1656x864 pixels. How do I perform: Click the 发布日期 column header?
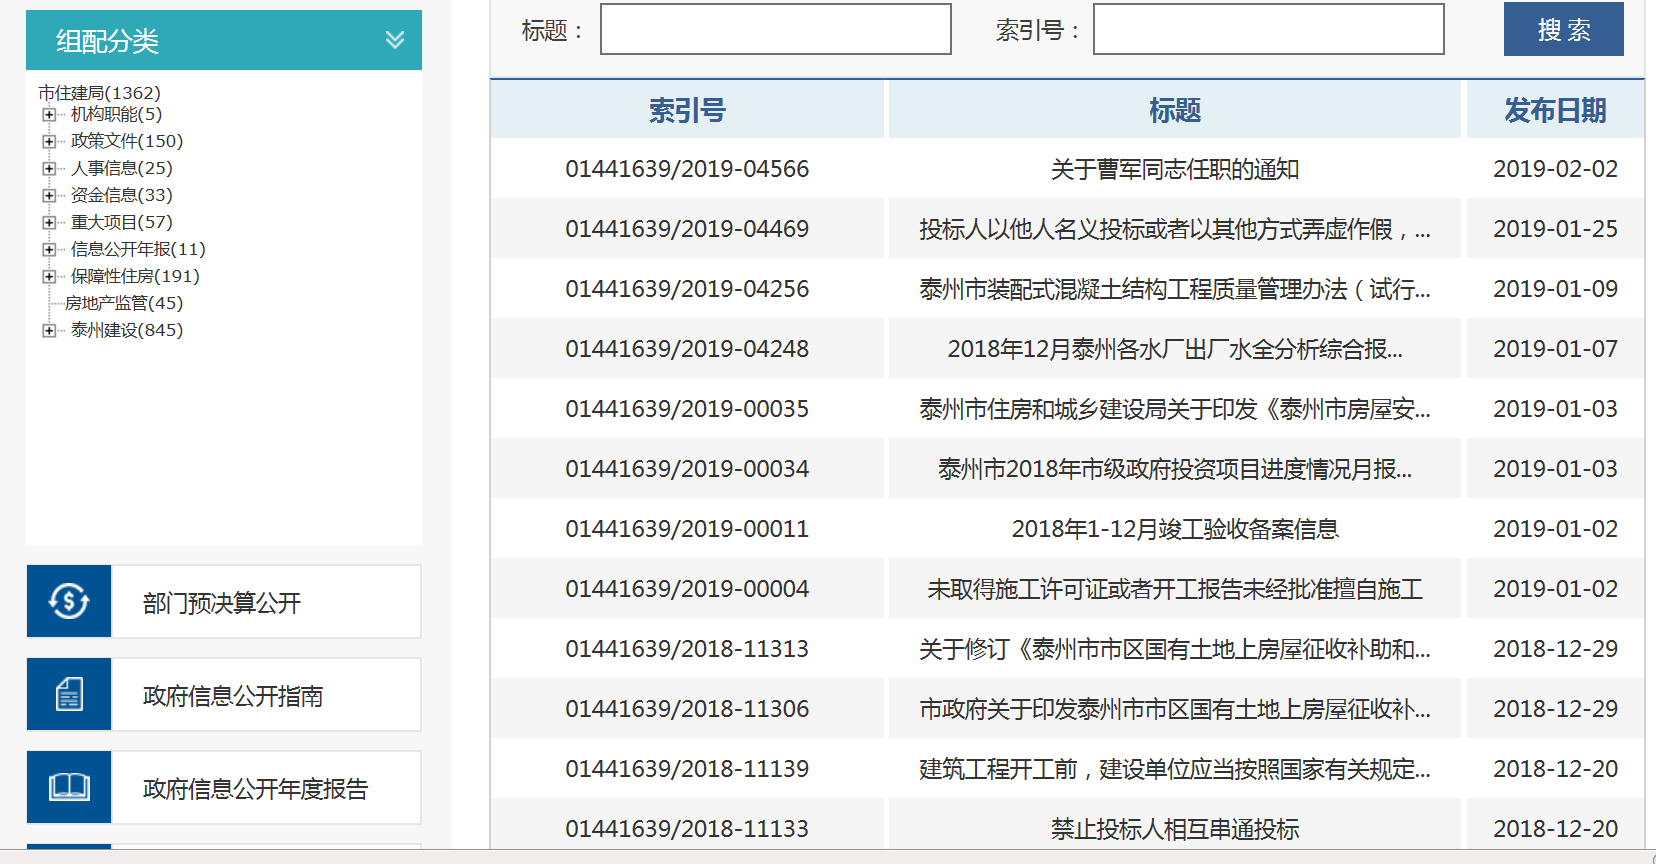pyautogui.click(x=1554, y=110)
